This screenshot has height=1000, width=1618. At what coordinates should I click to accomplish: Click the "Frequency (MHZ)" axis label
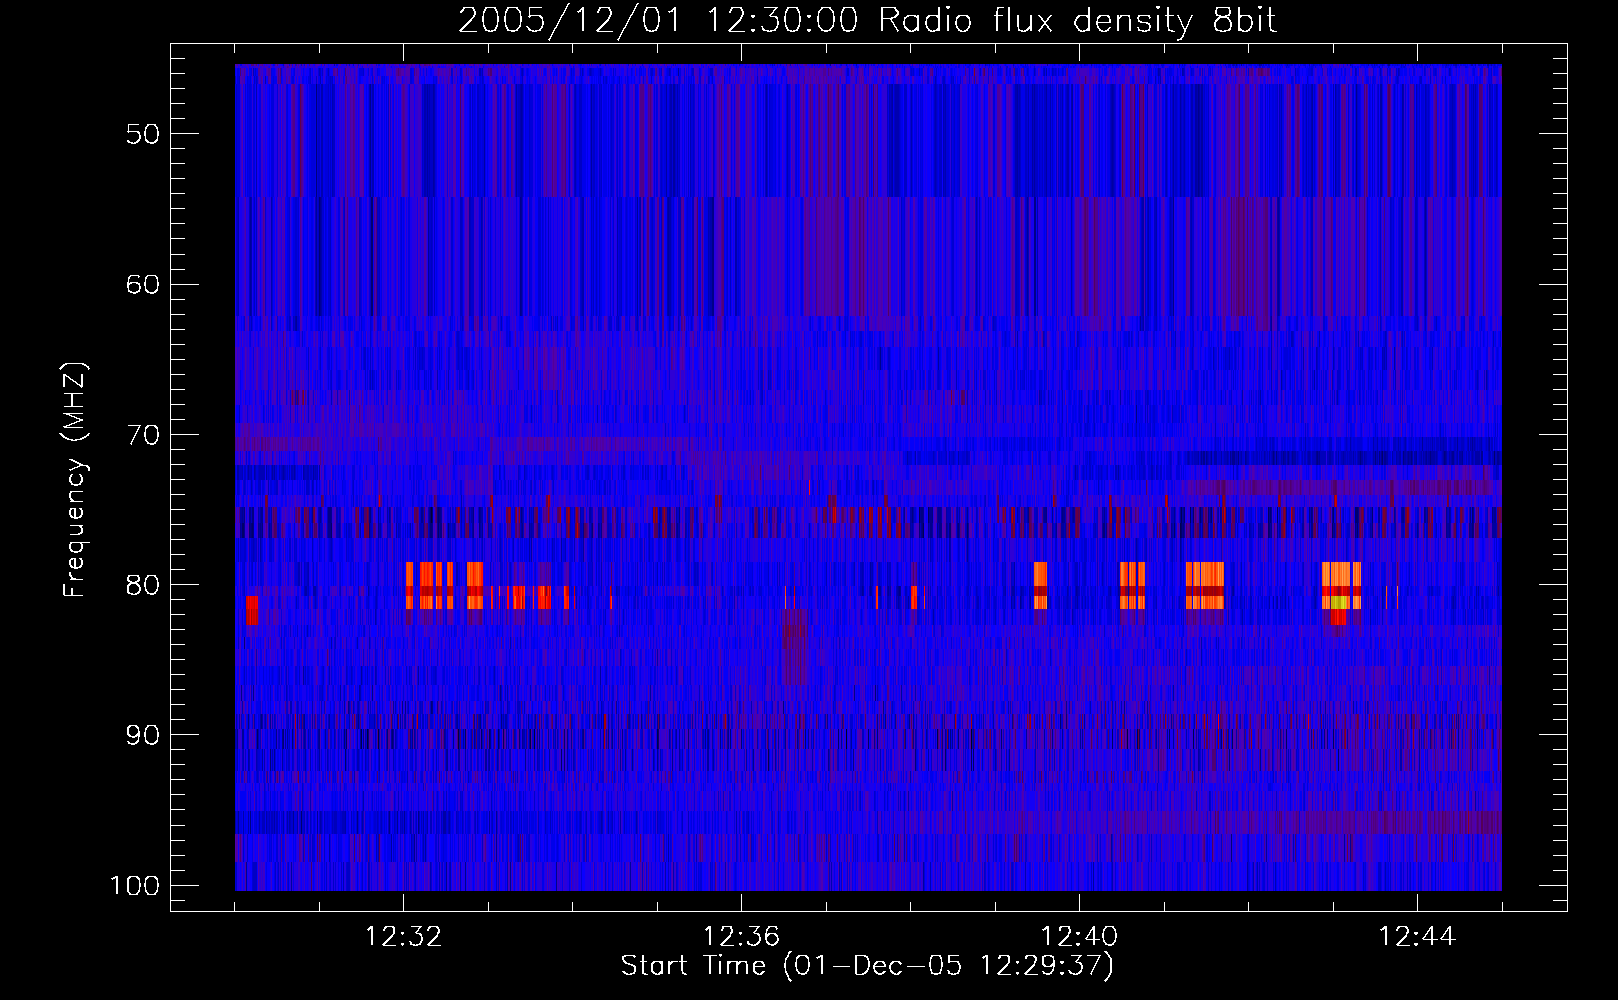point(75,480)
